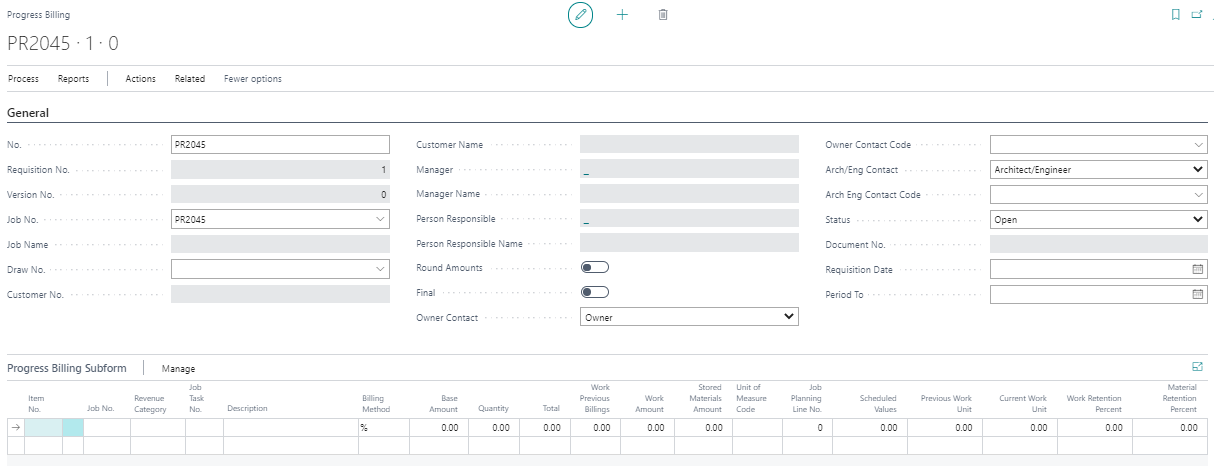Open the Status dropdown

1199,219
